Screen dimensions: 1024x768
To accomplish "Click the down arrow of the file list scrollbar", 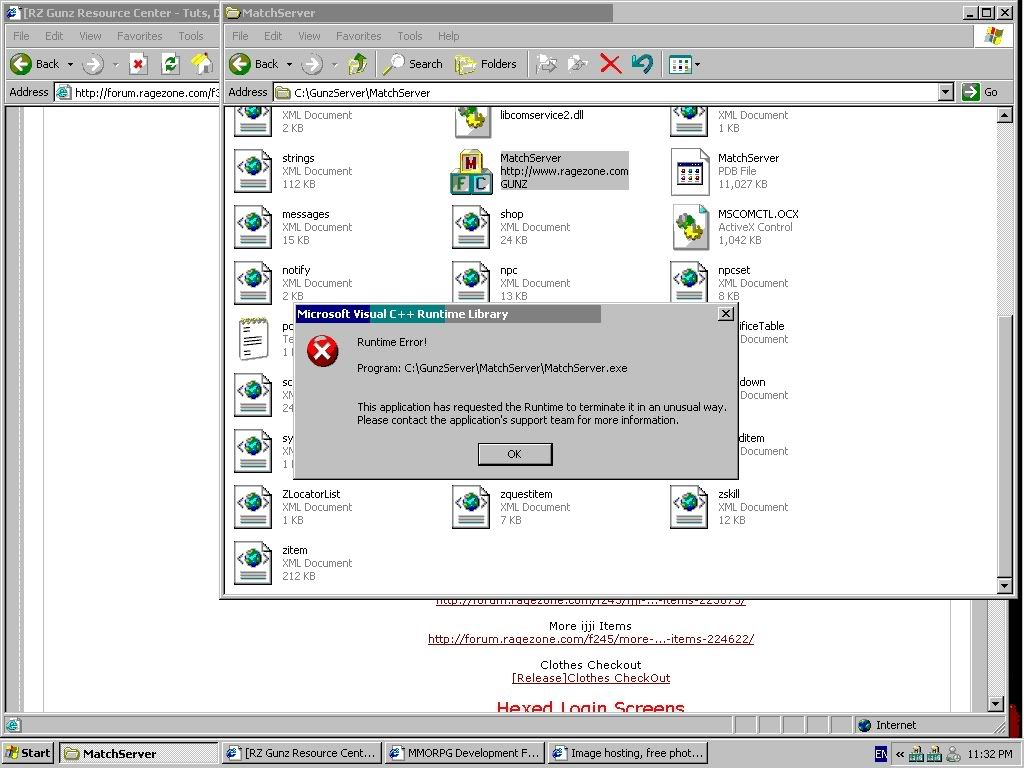I will pos(1006,585).
